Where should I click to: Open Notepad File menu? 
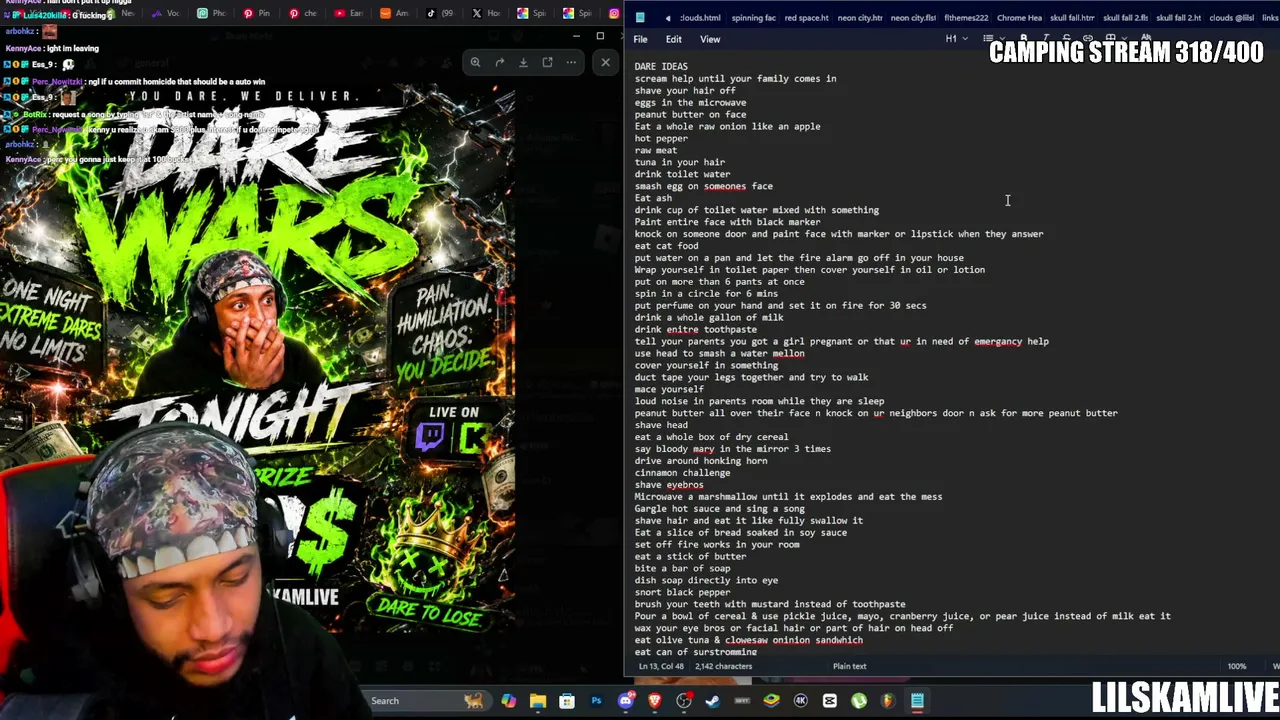tap(640, 39)
